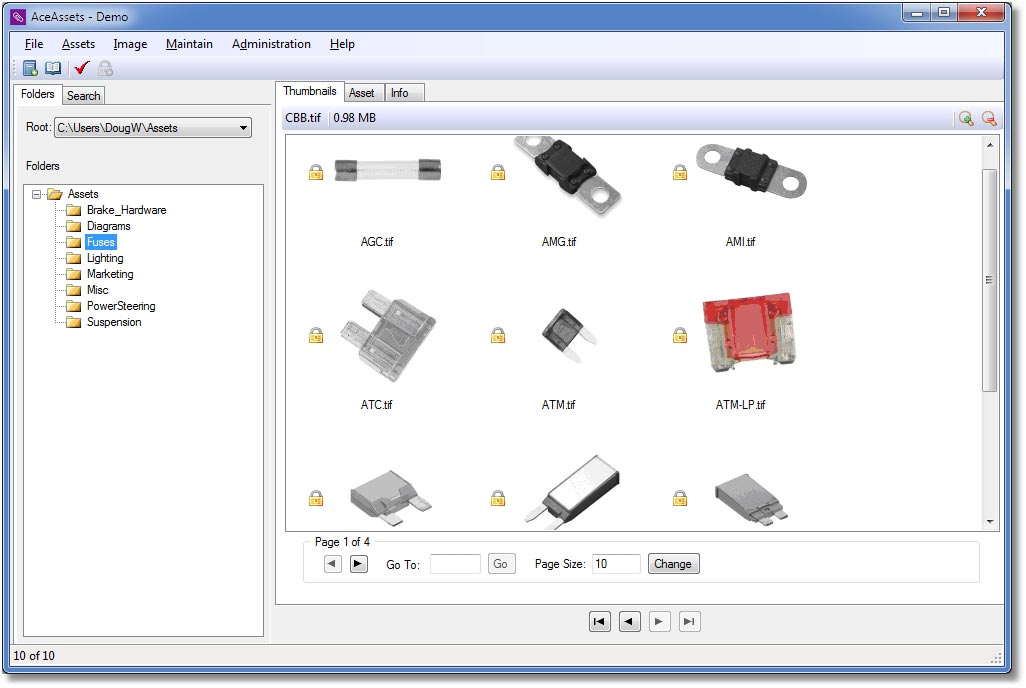Image resolution: width=1026 pixels, height=688 pixels.
Task: Click the lock icon beside AGC.tif
Action: click(x=315, y=173)
